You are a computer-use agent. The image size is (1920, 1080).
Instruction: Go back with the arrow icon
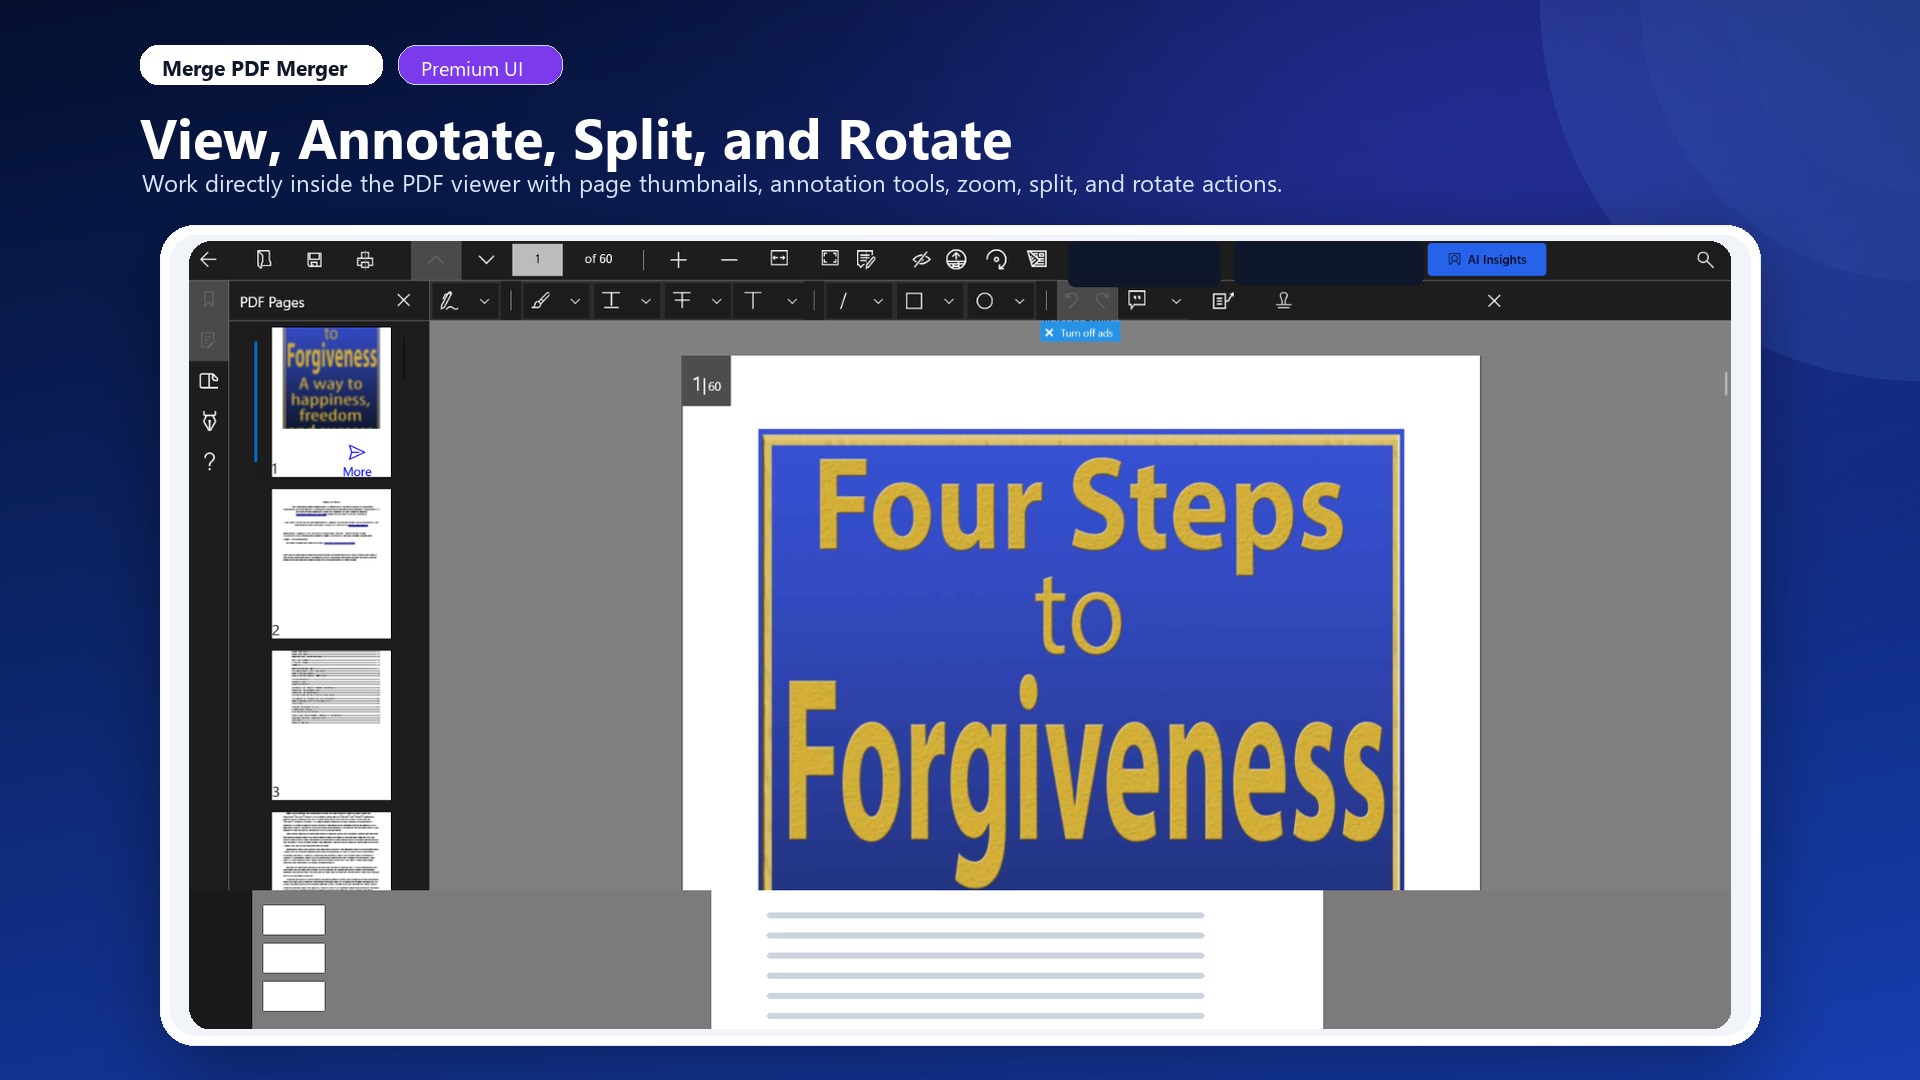tap(208, 260)
